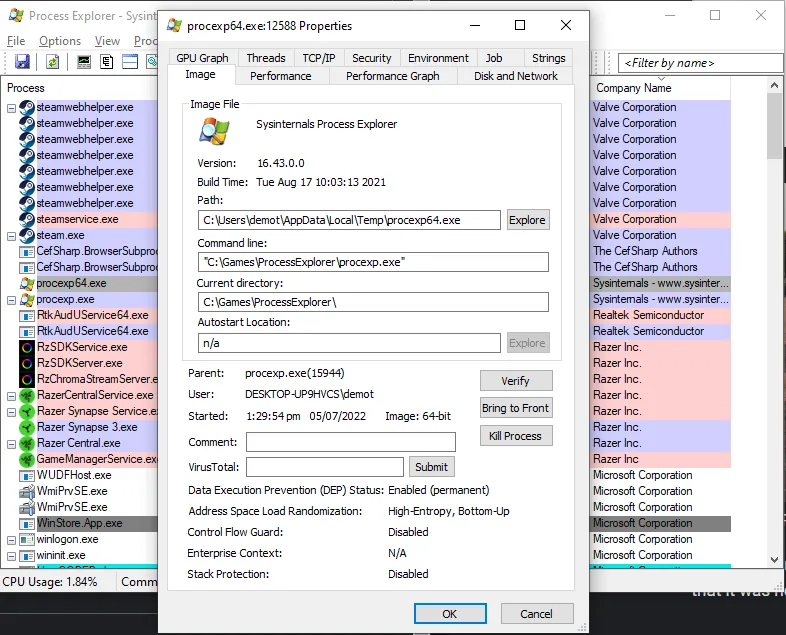Click the first CefSharp.BrowserSubprocess icon
Viewport: 786px width, 635px height.
[x=27, y=251]
